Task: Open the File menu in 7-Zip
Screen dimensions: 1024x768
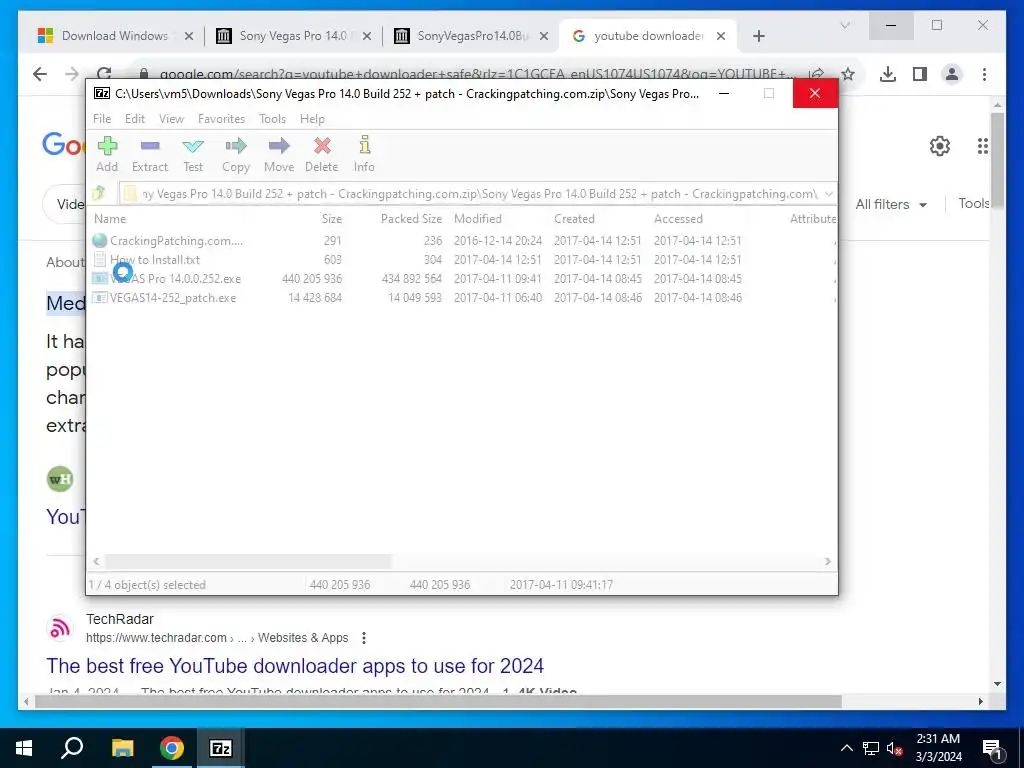Action: point(102,119)
